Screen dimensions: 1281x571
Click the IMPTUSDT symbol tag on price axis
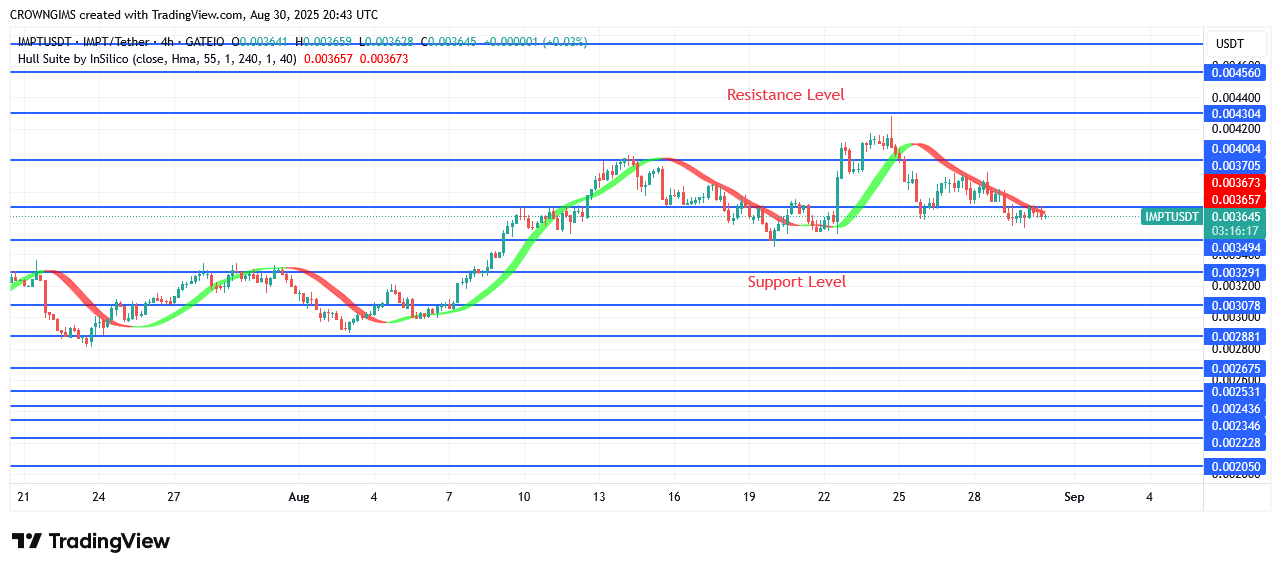click(x=1171, y=216)
